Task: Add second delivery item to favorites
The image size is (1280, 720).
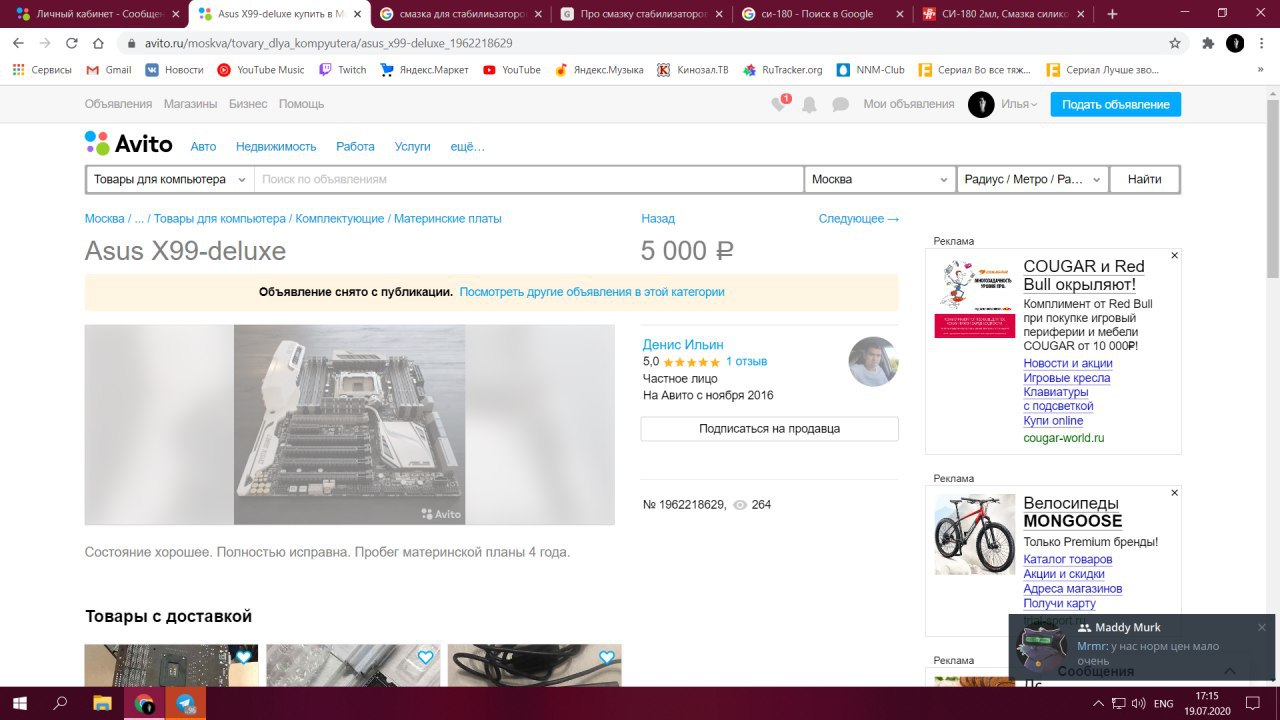Action: coord(425,657)
